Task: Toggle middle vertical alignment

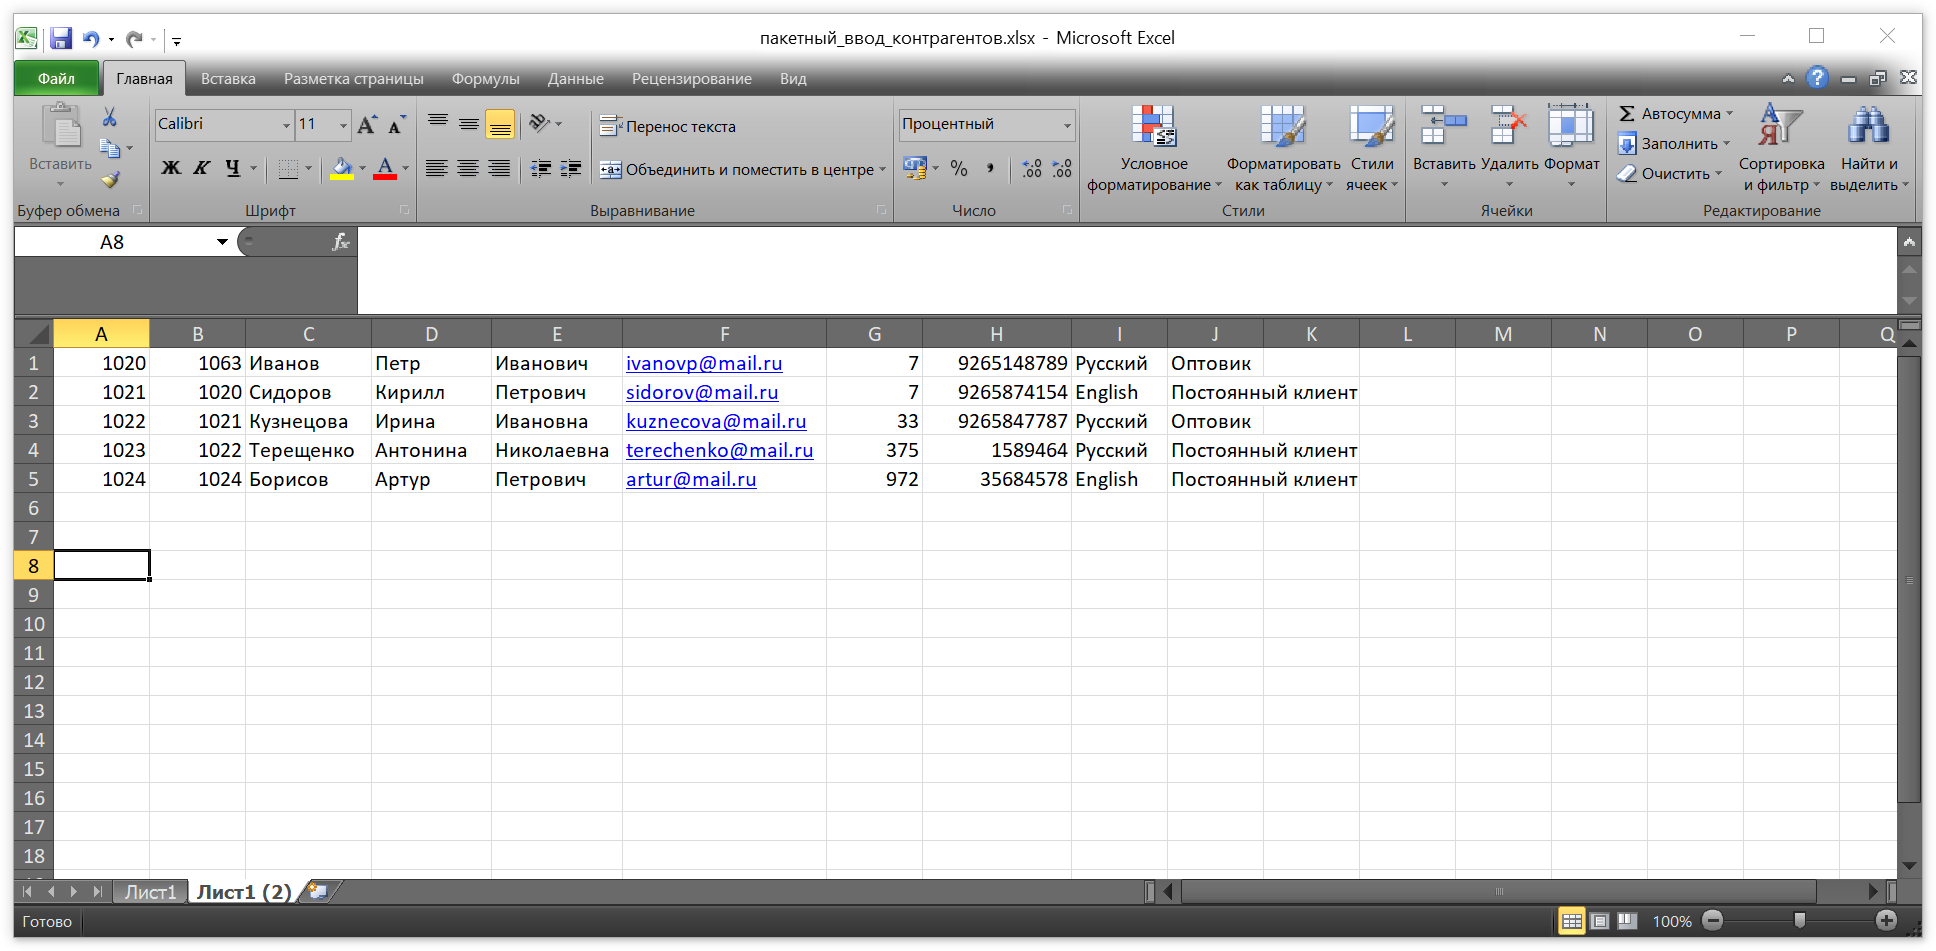Action: coord(469,123)
